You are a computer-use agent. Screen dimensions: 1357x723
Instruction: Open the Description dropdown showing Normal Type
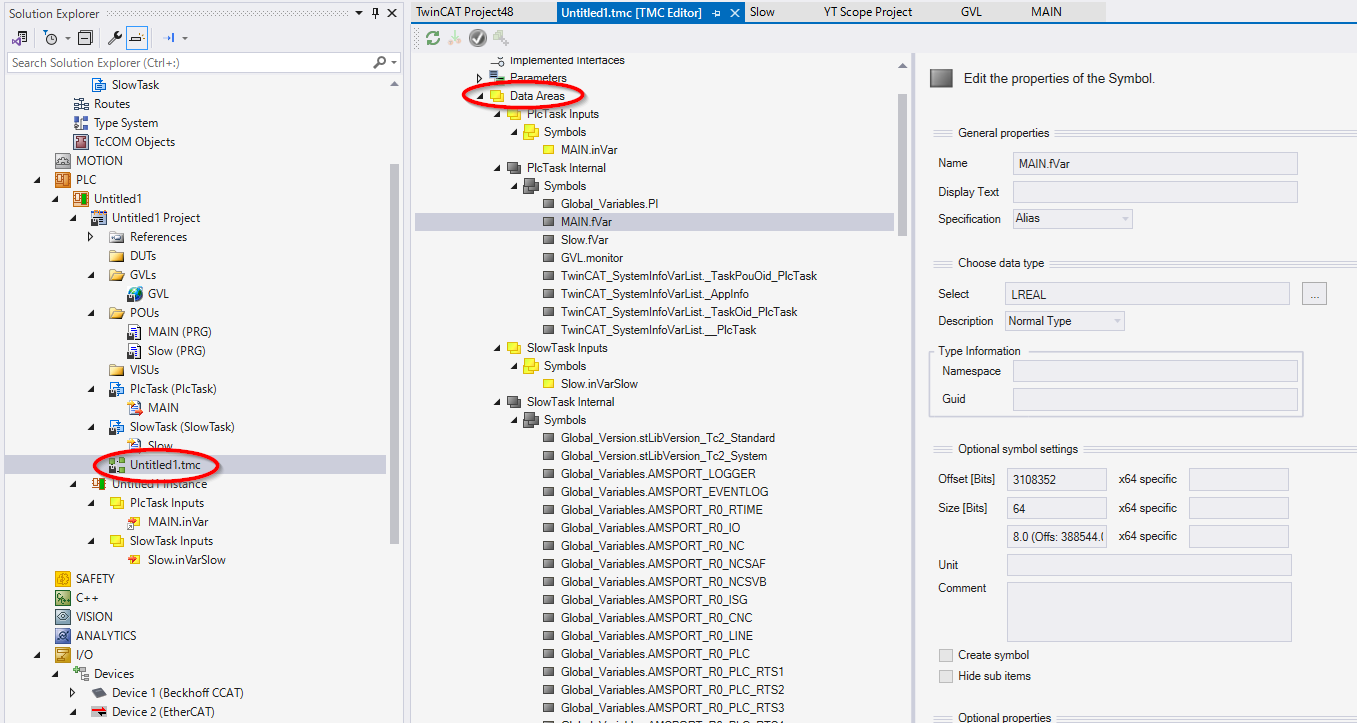coord(1064,321)
